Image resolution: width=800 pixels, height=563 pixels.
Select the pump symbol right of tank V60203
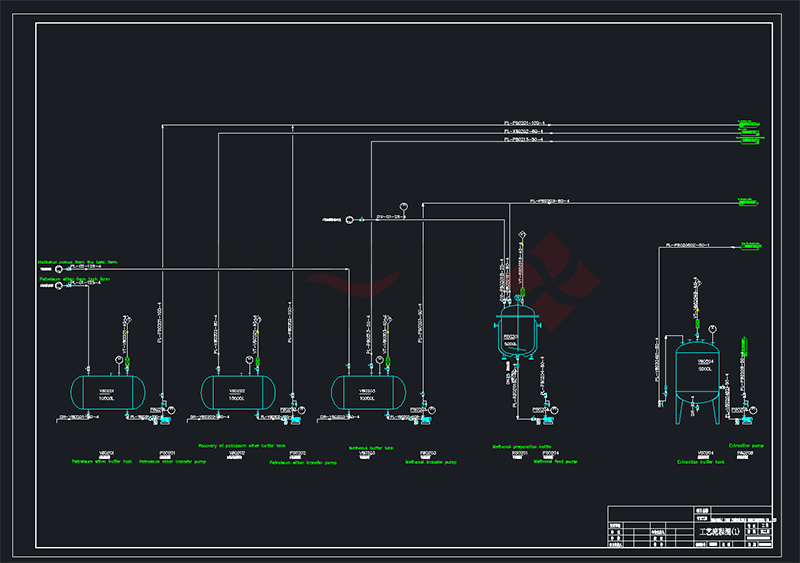[426, 410]
